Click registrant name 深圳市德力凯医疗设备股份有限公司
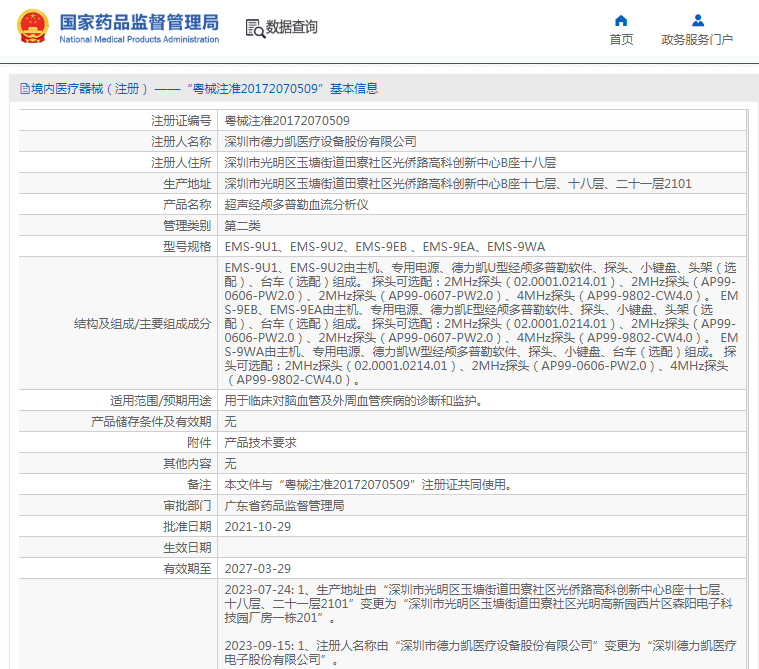 coord(320,142)
